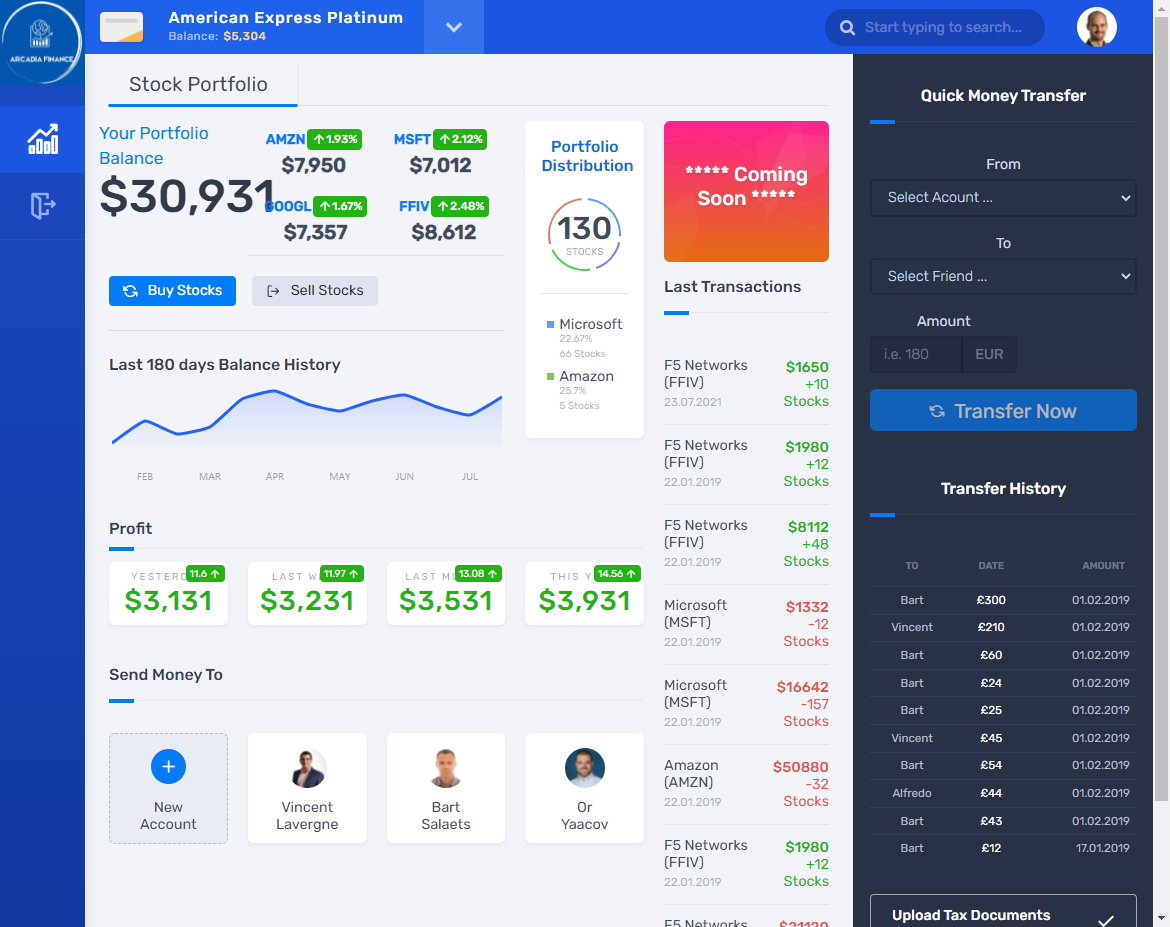1170x927 pixels.
Task: Click the logout sidebar icon
Action: click(43, 205)
